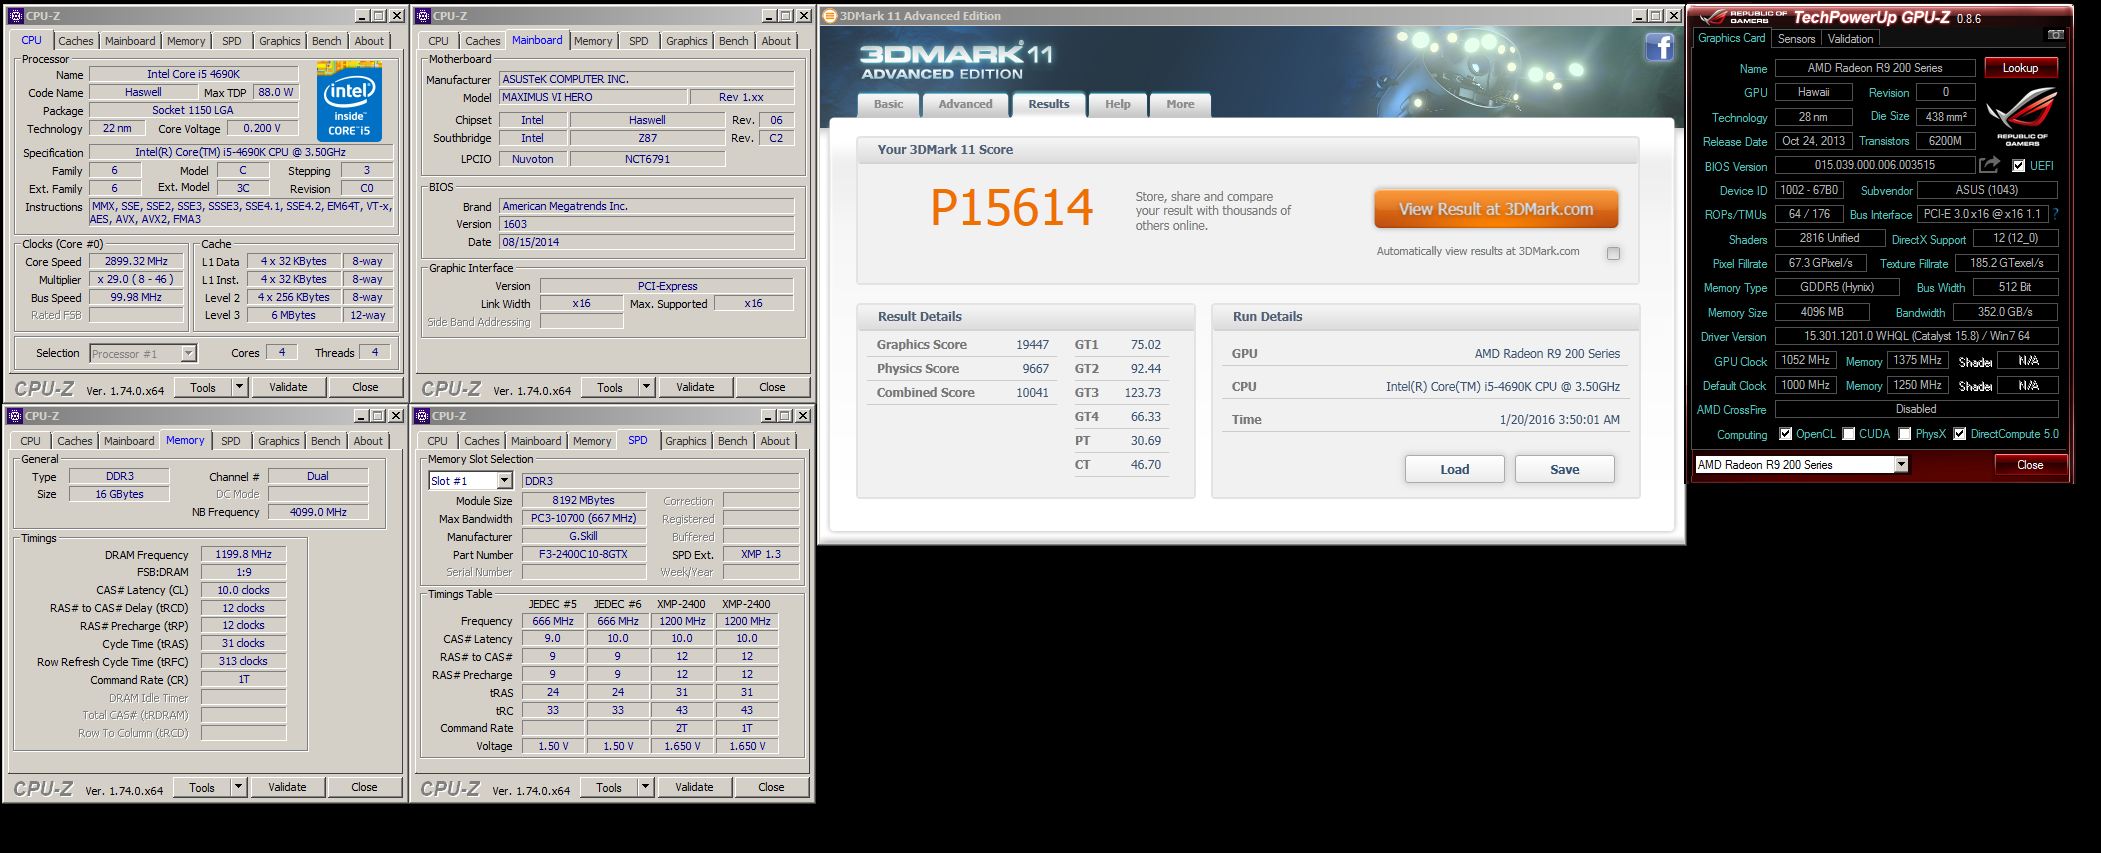This screenshot has height=853, width=2101.
Task: Click Tools button in the CPU-Z Mainboard window
Action: coord(609,387)
